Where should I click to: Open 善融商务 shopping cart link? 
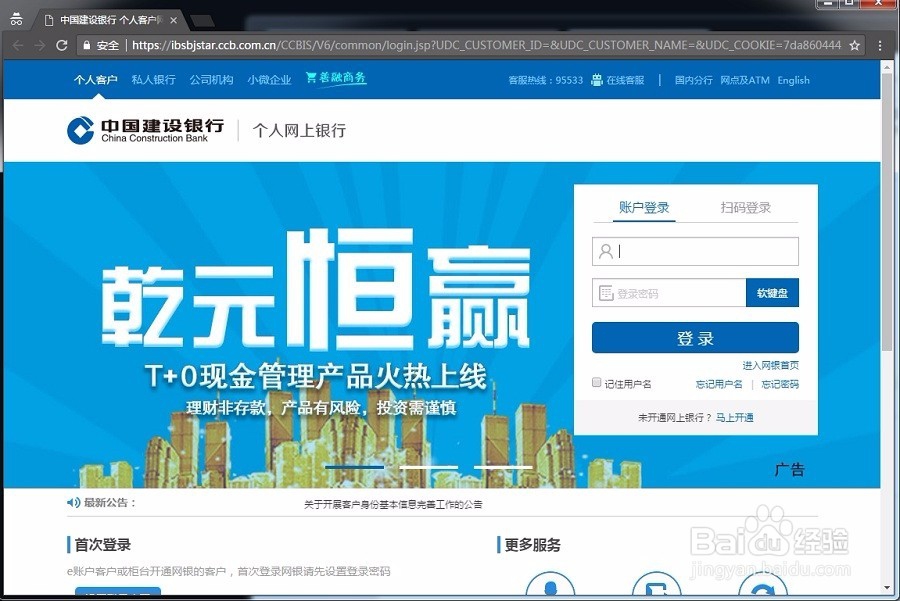pyautogui.click(x=336, y=78)
